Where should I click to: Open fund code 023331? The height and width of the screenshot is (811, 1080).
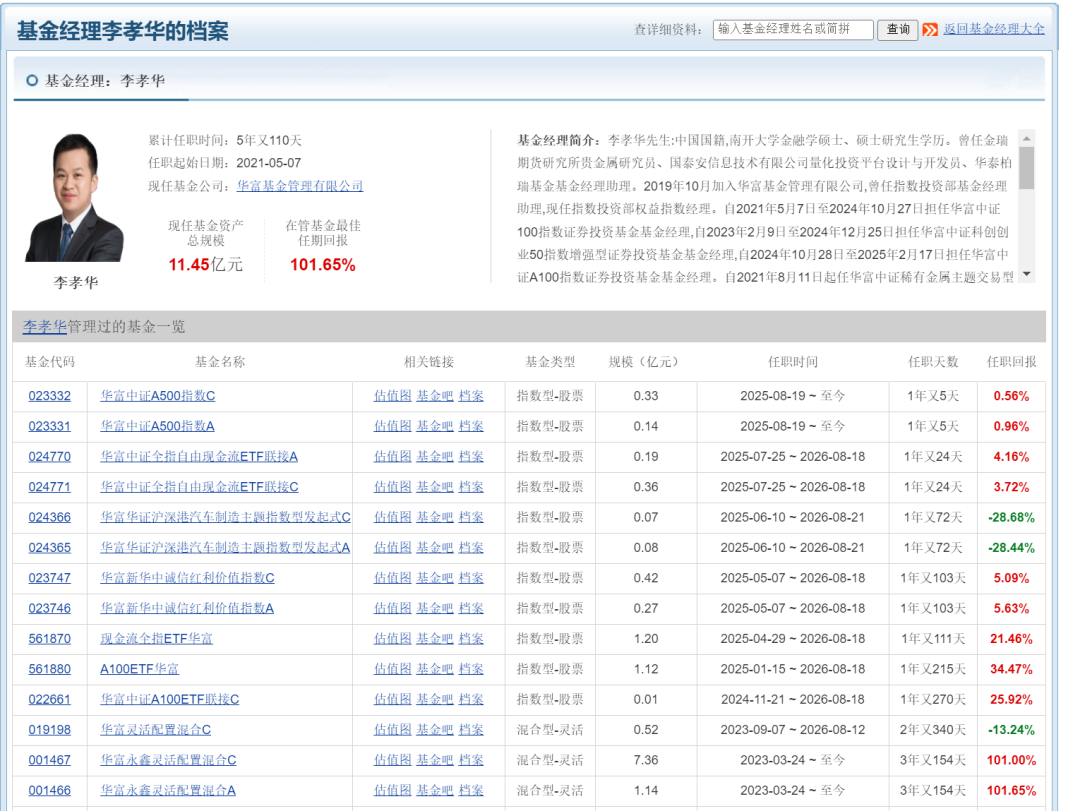click(50, 427)
